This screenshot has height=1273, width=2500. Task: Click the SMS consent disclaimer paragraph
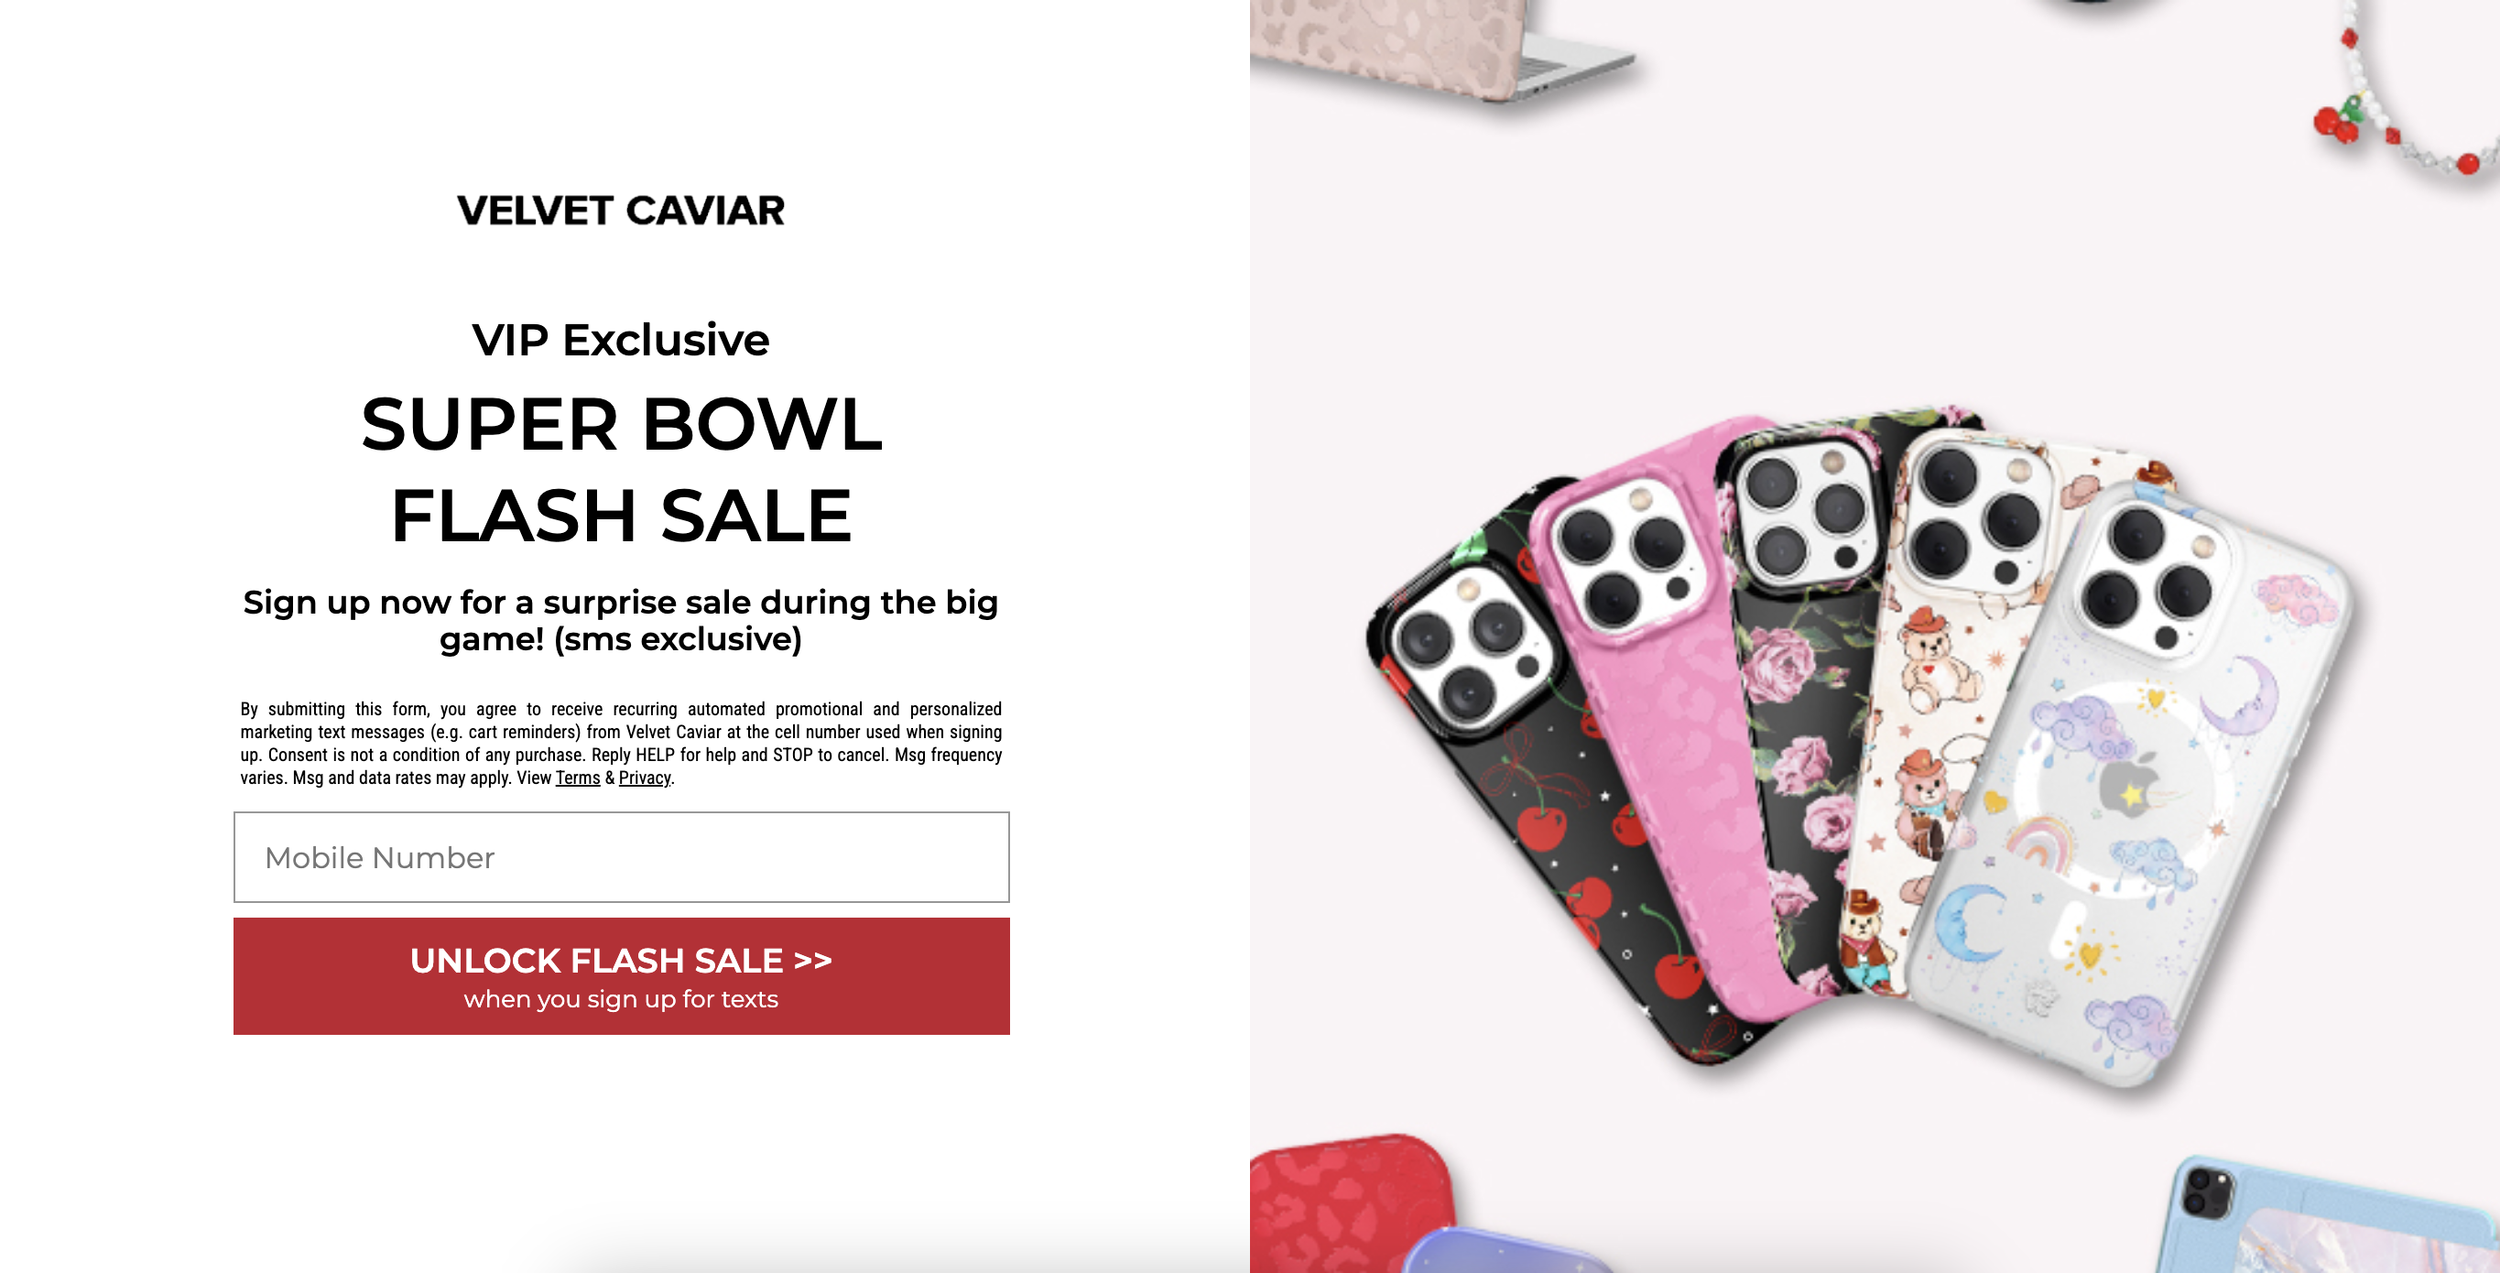click(621, 743)
